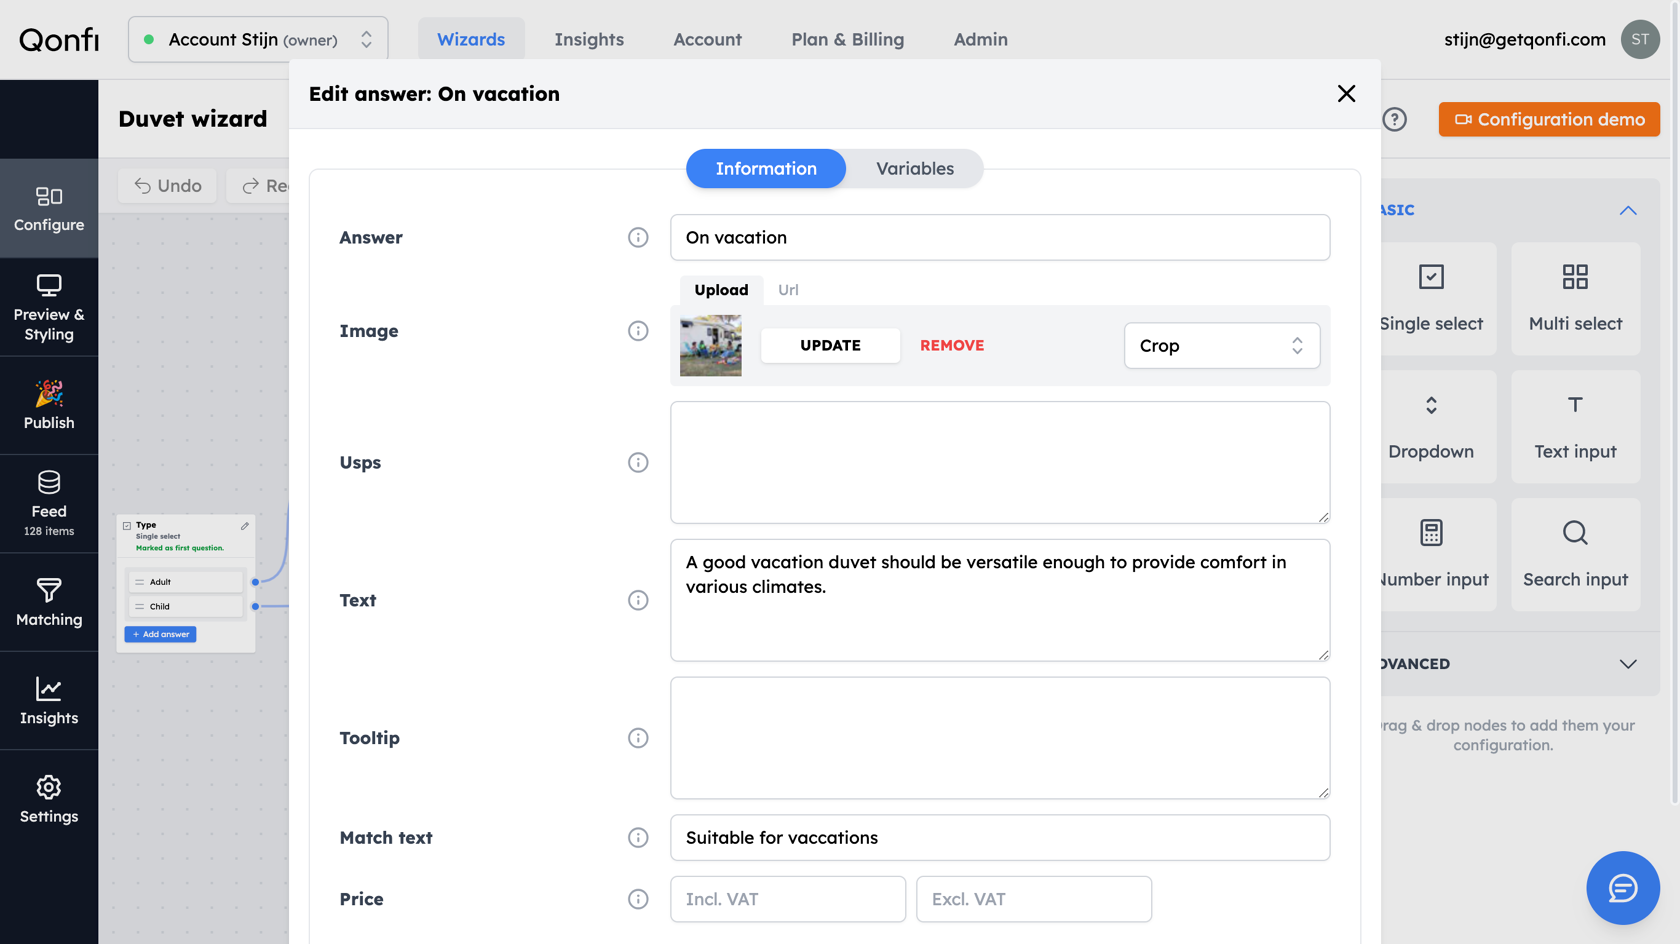Click the info icon next to Tooltip
This screenshot has height=944, width=1680.
pyautogui.click(x=638, y=738)
